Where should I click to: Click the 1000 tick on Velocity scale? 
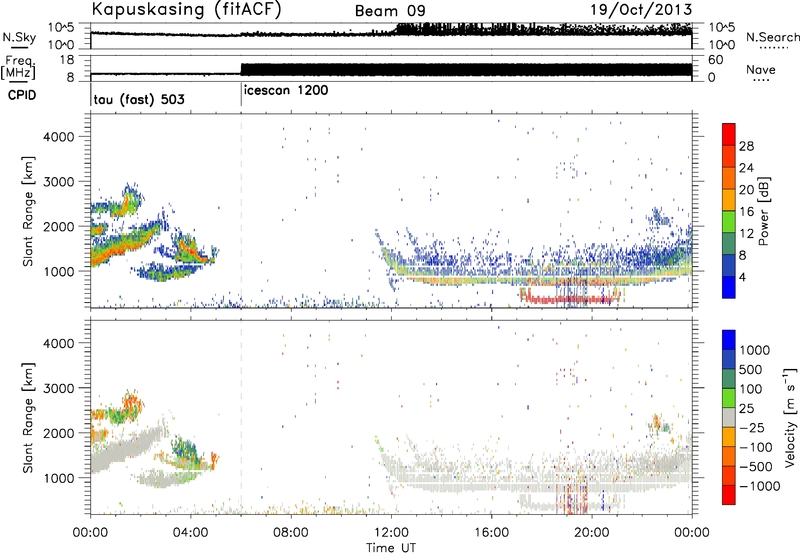click(x=754, y=350)
